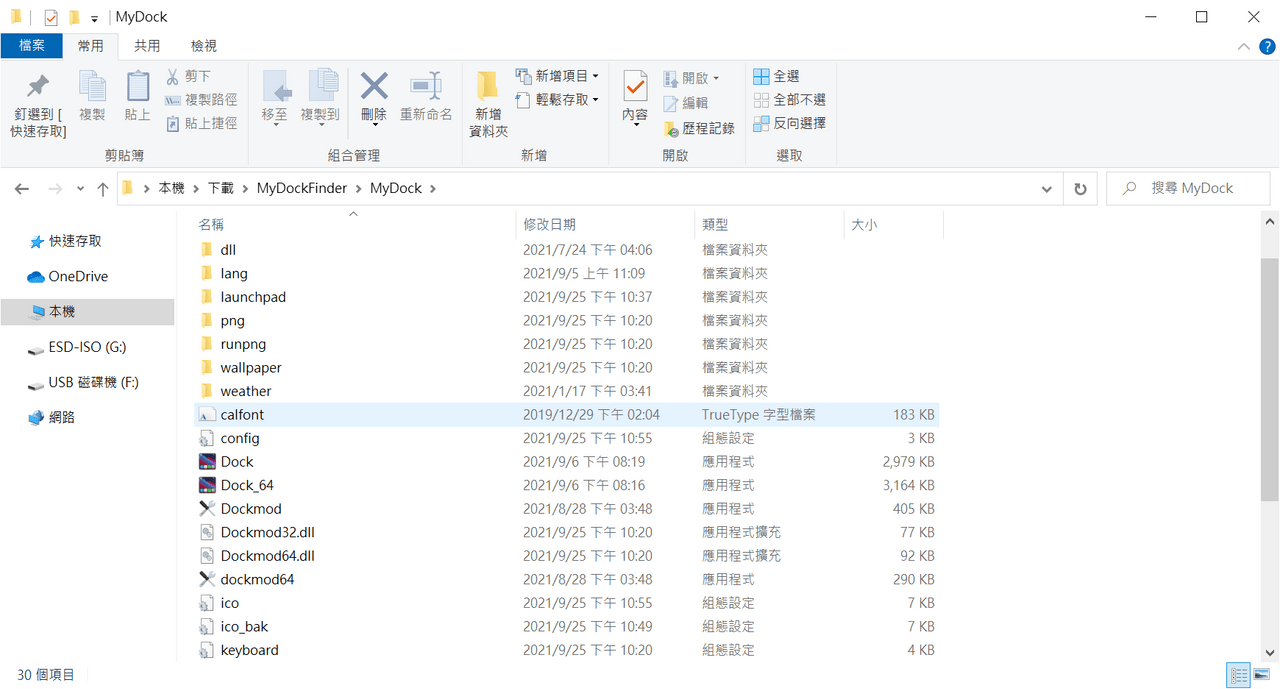Click the Properties checkmark icon in title bar
Viewport: 1280px width, 689px height.
tap(51, 18)
